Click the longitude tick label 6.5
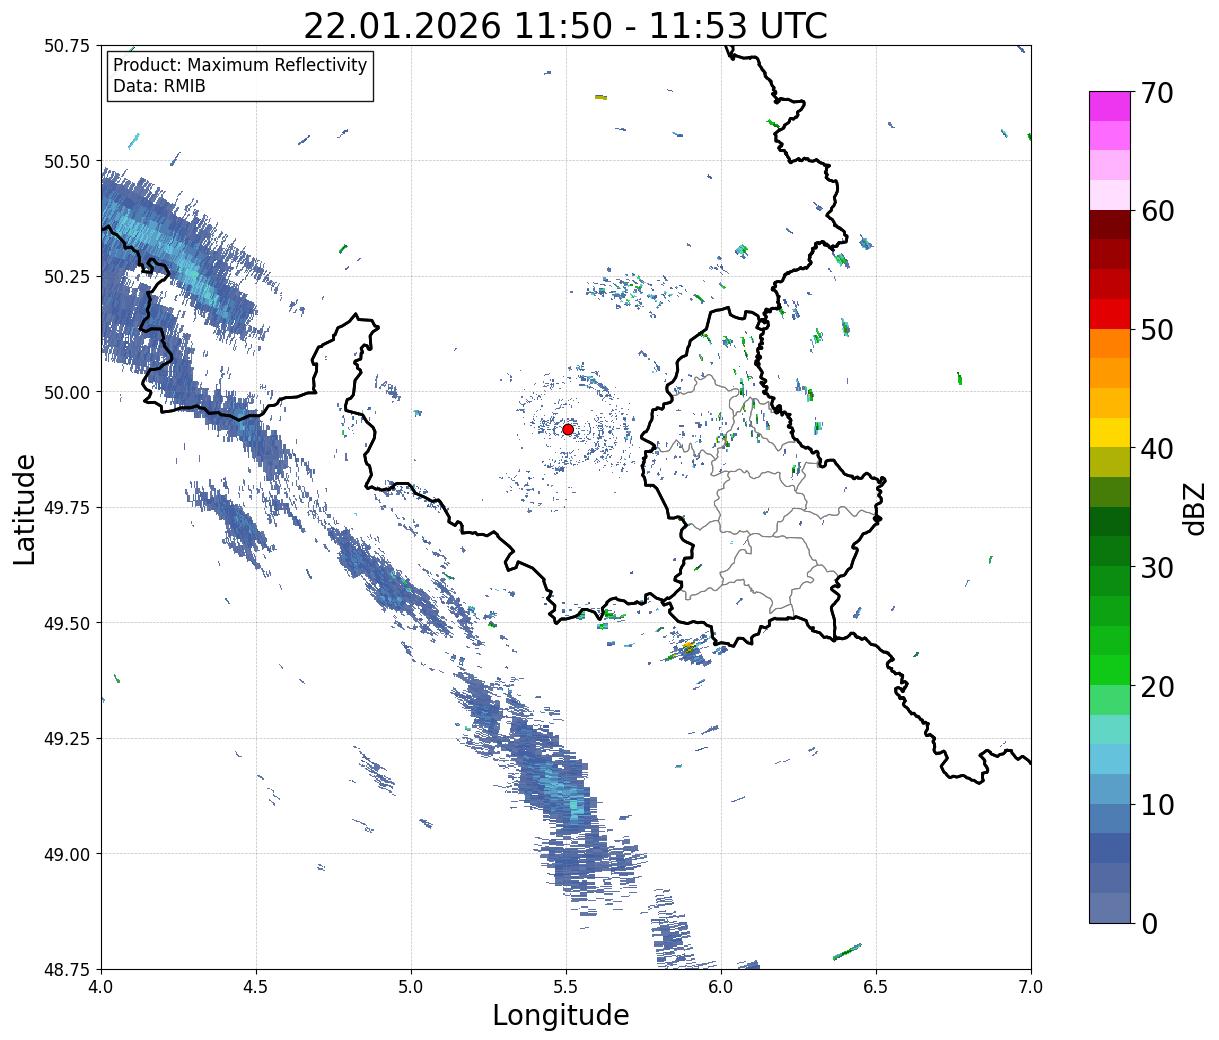The image size is (1219, 1040). (876, 987)
